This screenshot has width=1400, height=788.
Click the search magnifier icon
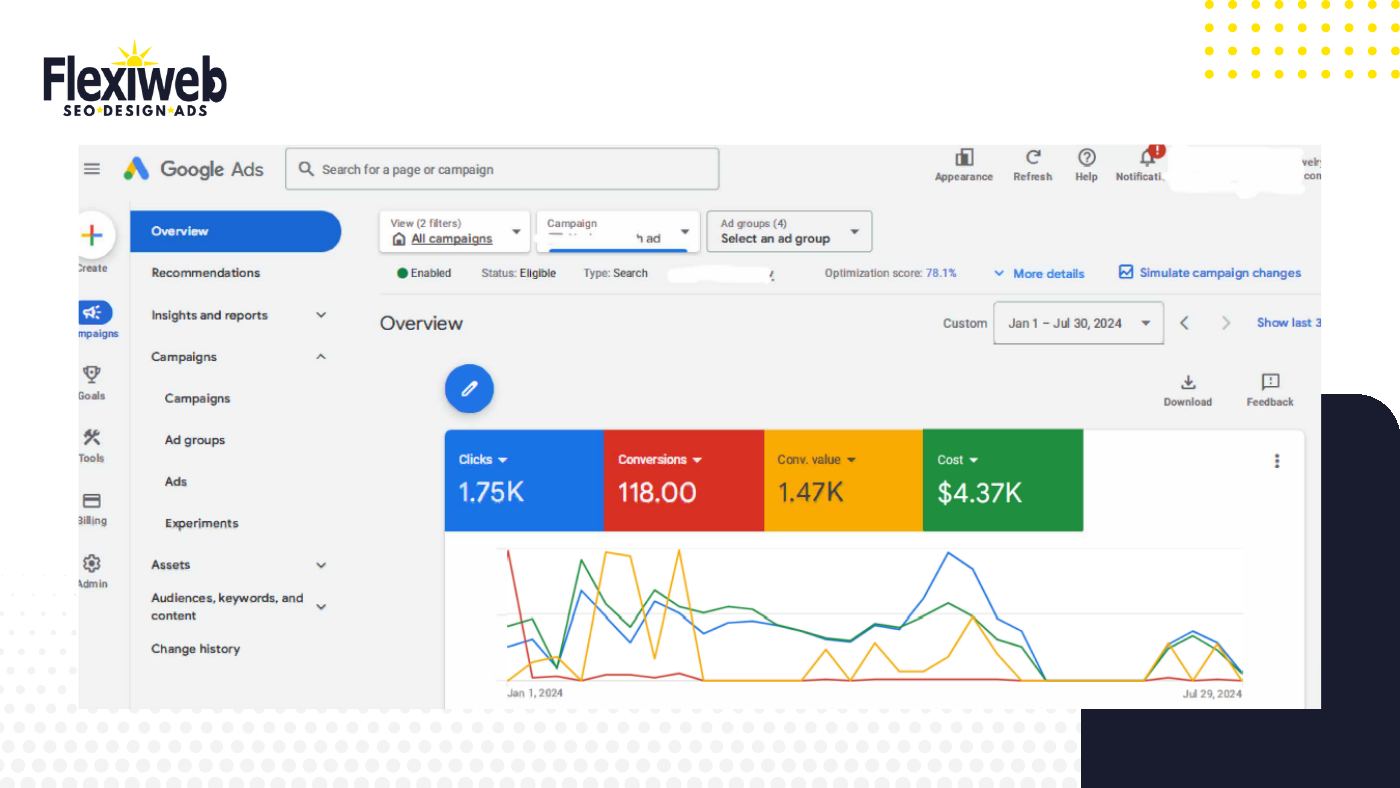coord(306,169)
